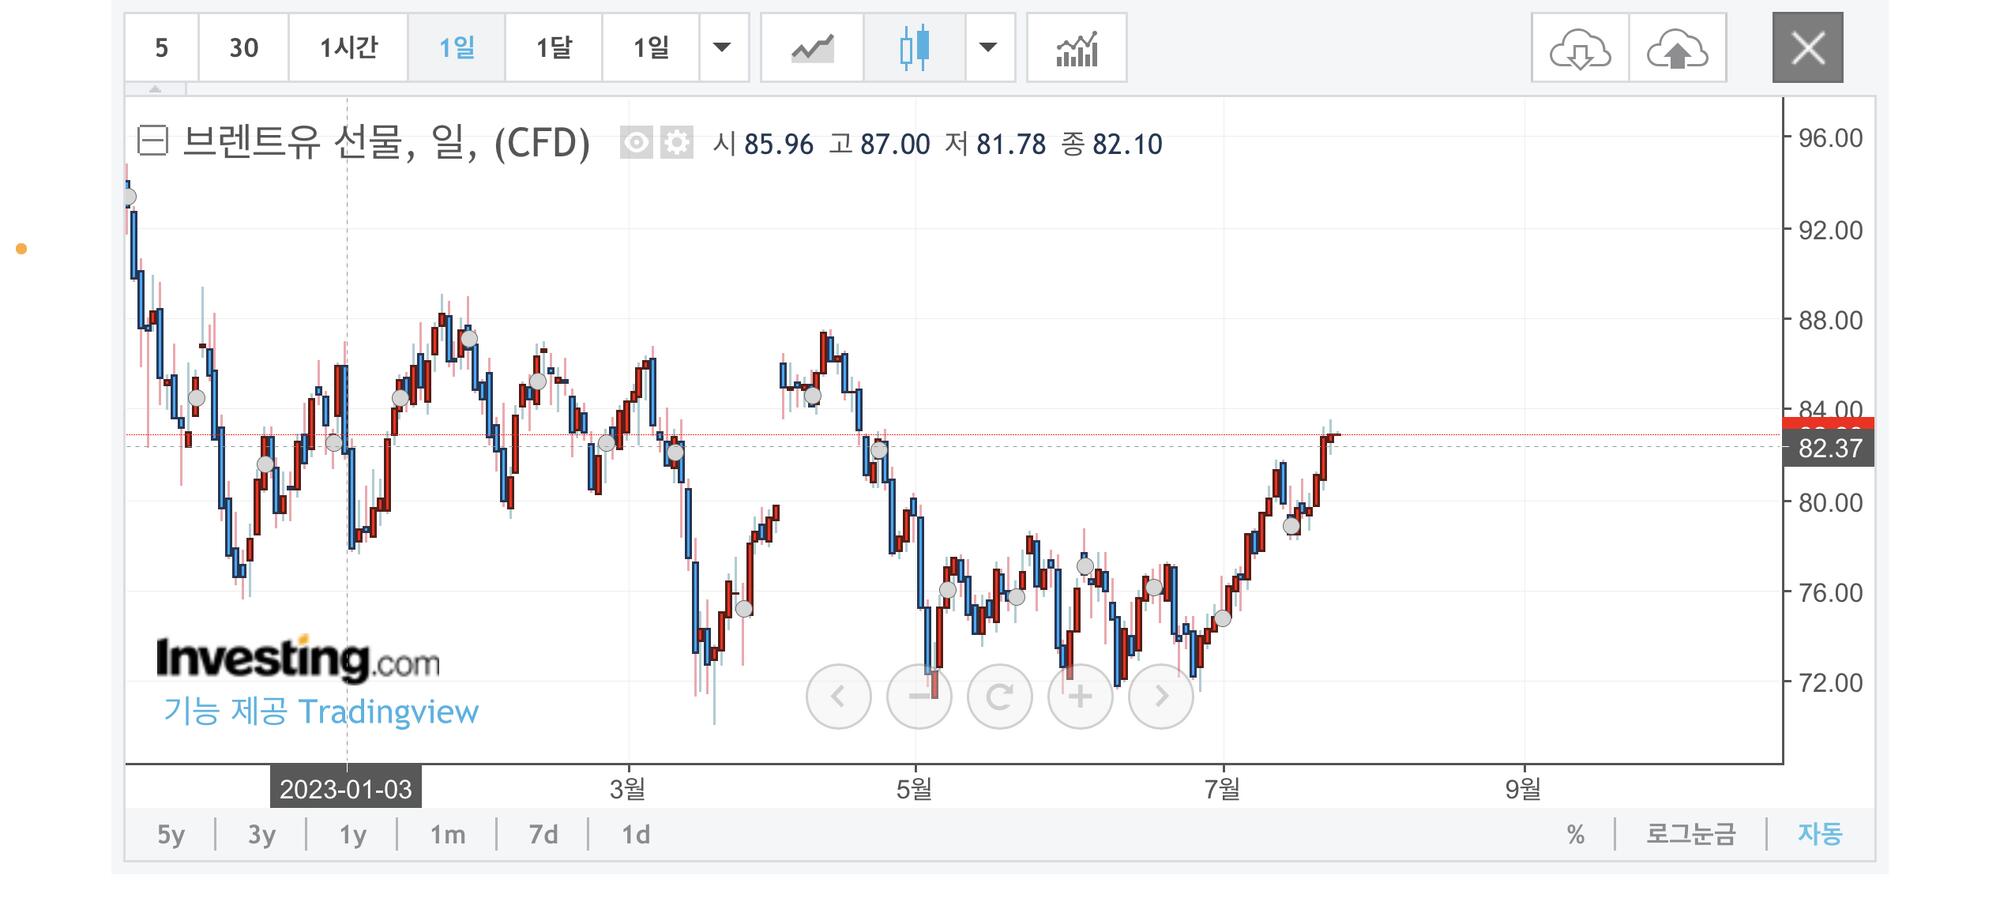Toggle the 로그눈금 log scale
This screenshot has height=924, width=2000.
coord(1691,834)
